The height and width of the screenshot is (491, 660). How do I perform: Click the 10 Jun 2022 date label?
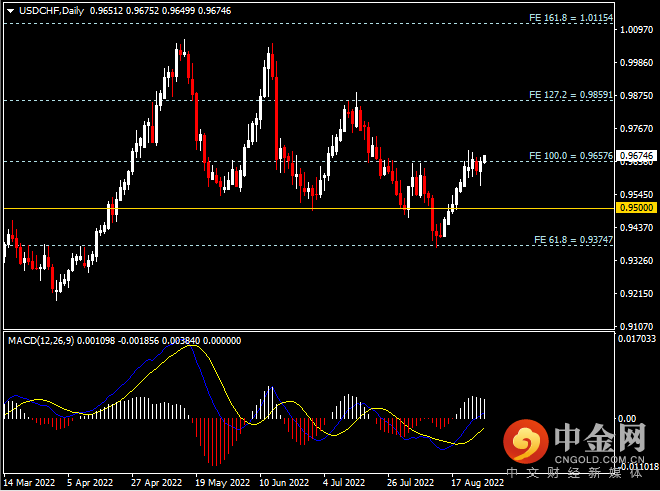284,483
